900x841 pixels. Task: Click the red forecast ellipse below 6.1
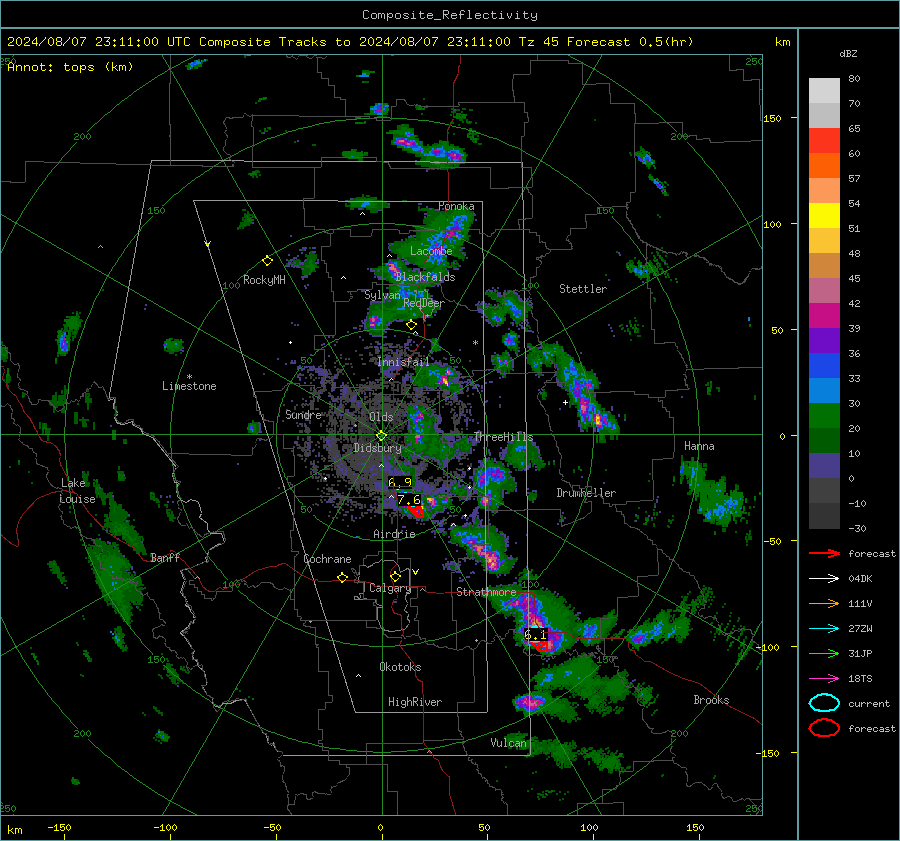pos(540,646)
